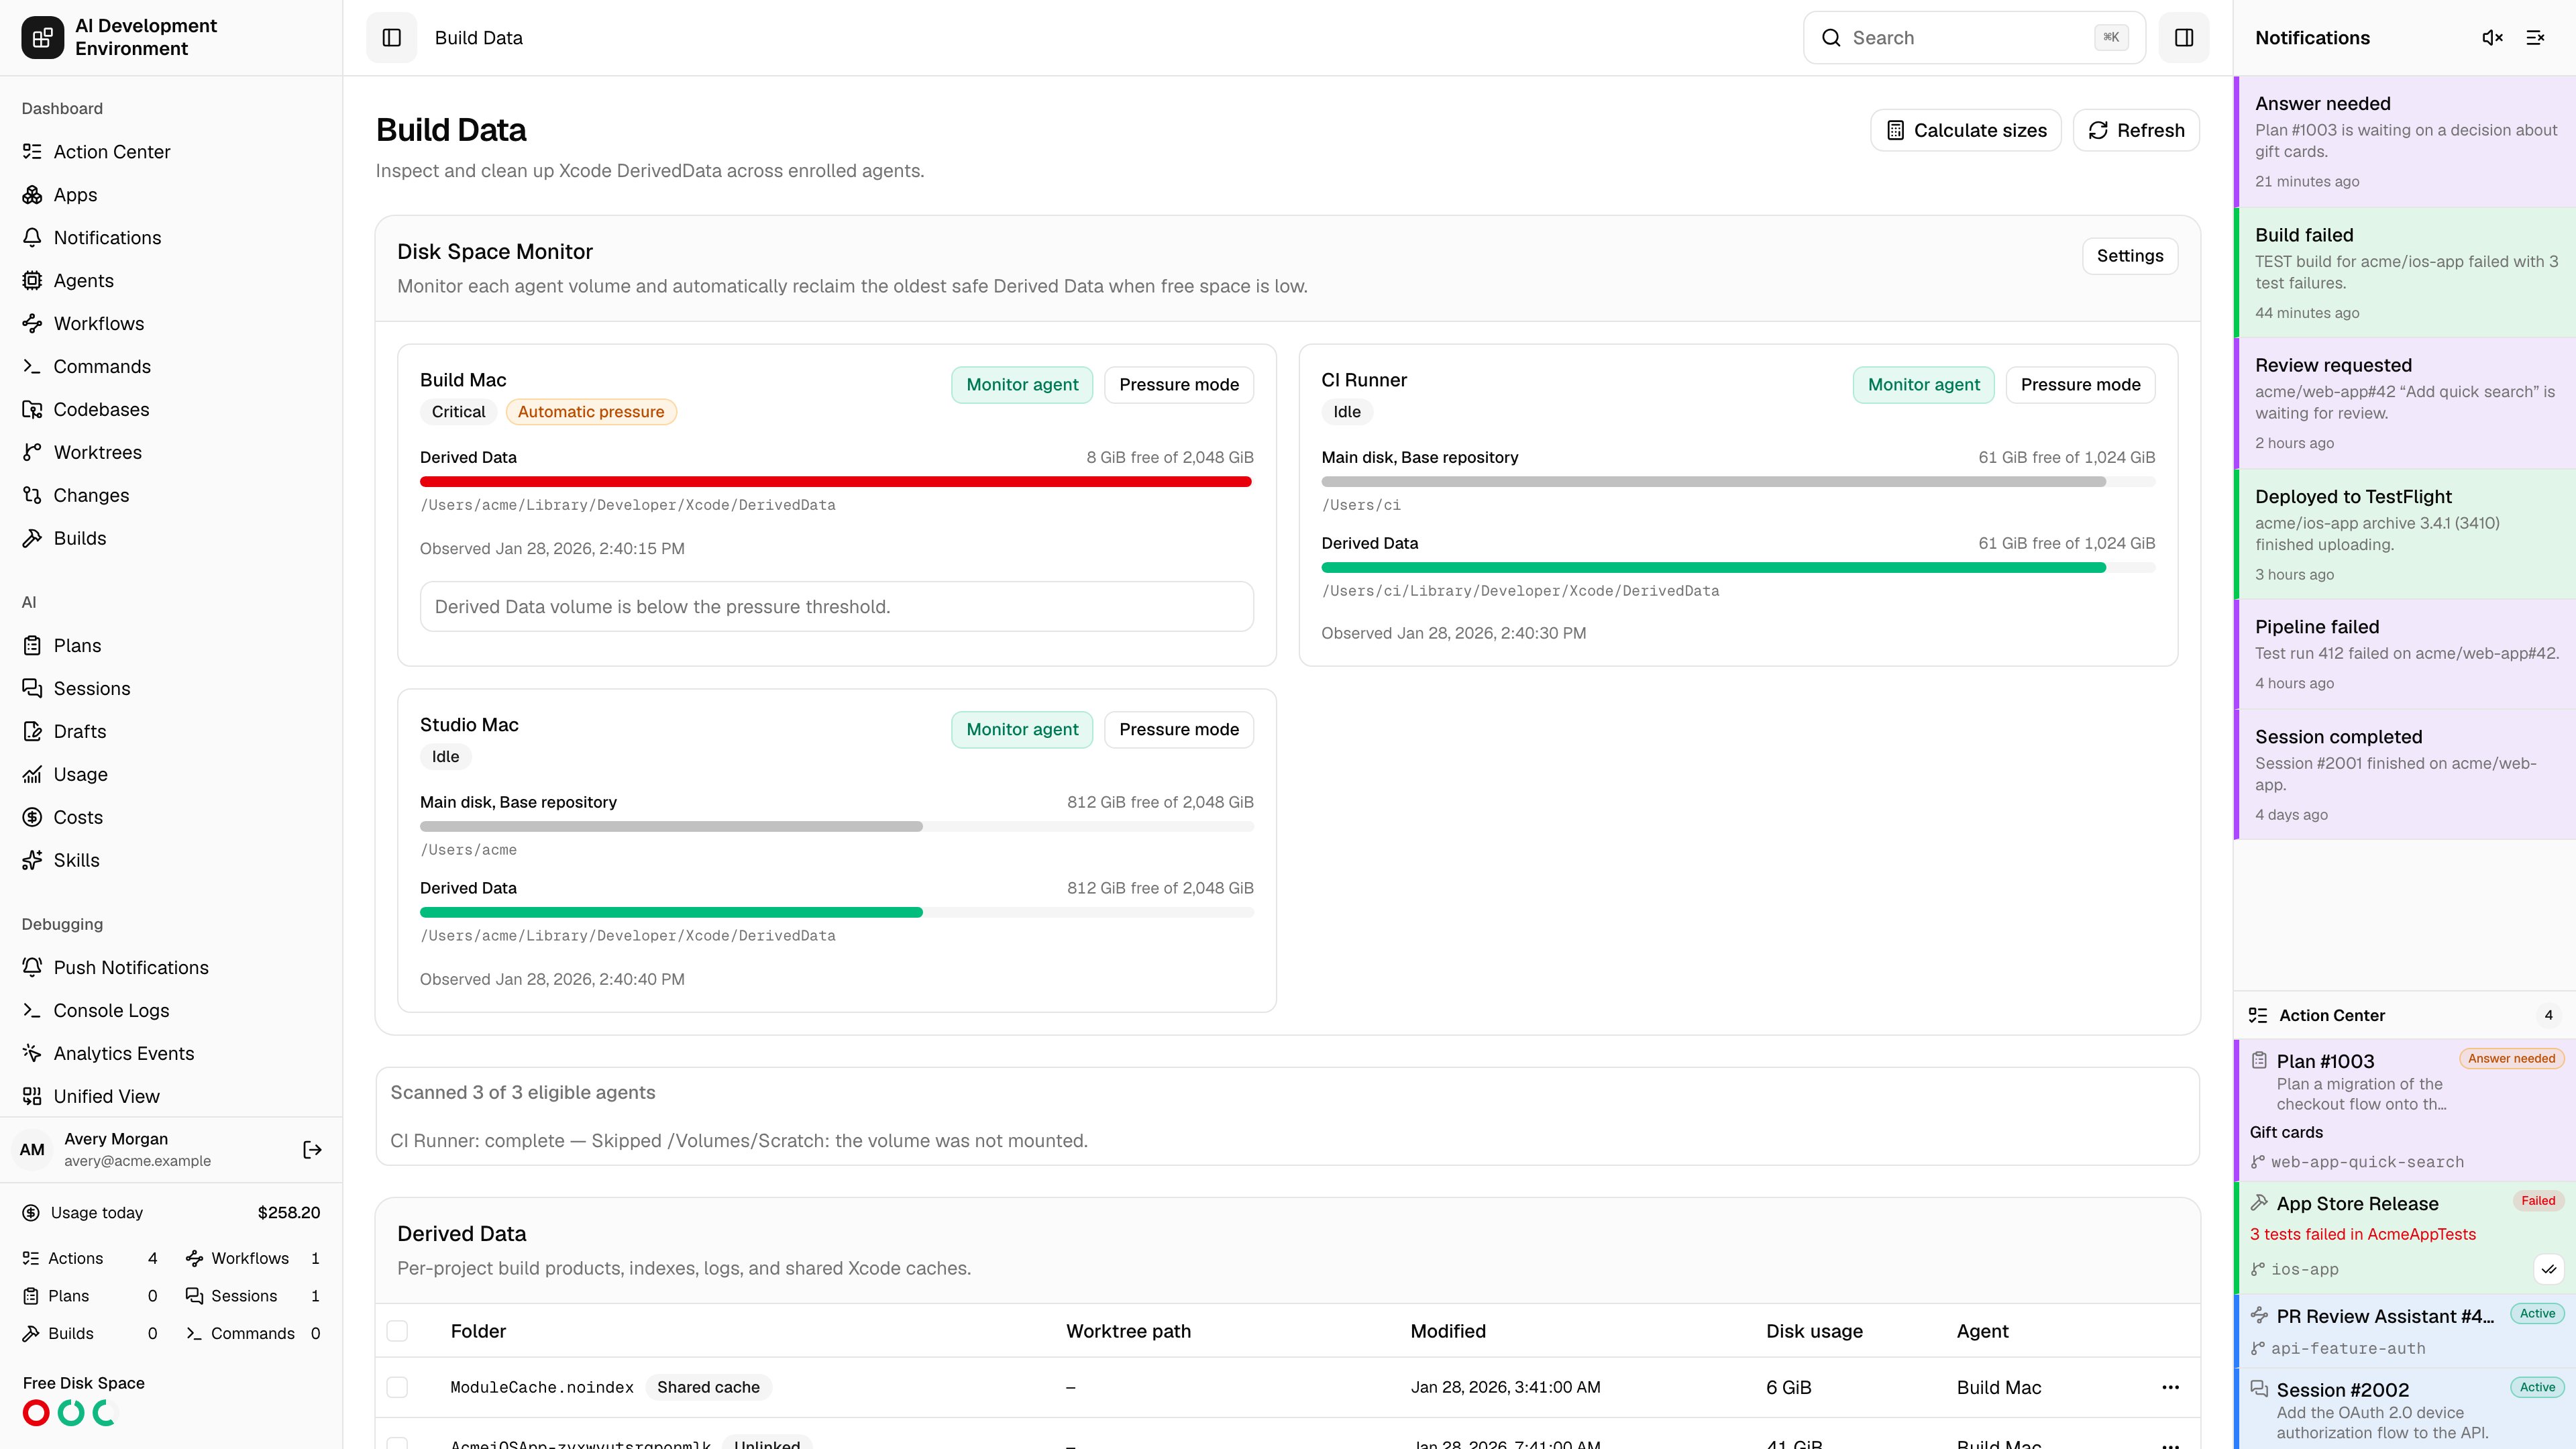Click the Unified View icon
2576x1449 pixels.
click(32, 1097)
